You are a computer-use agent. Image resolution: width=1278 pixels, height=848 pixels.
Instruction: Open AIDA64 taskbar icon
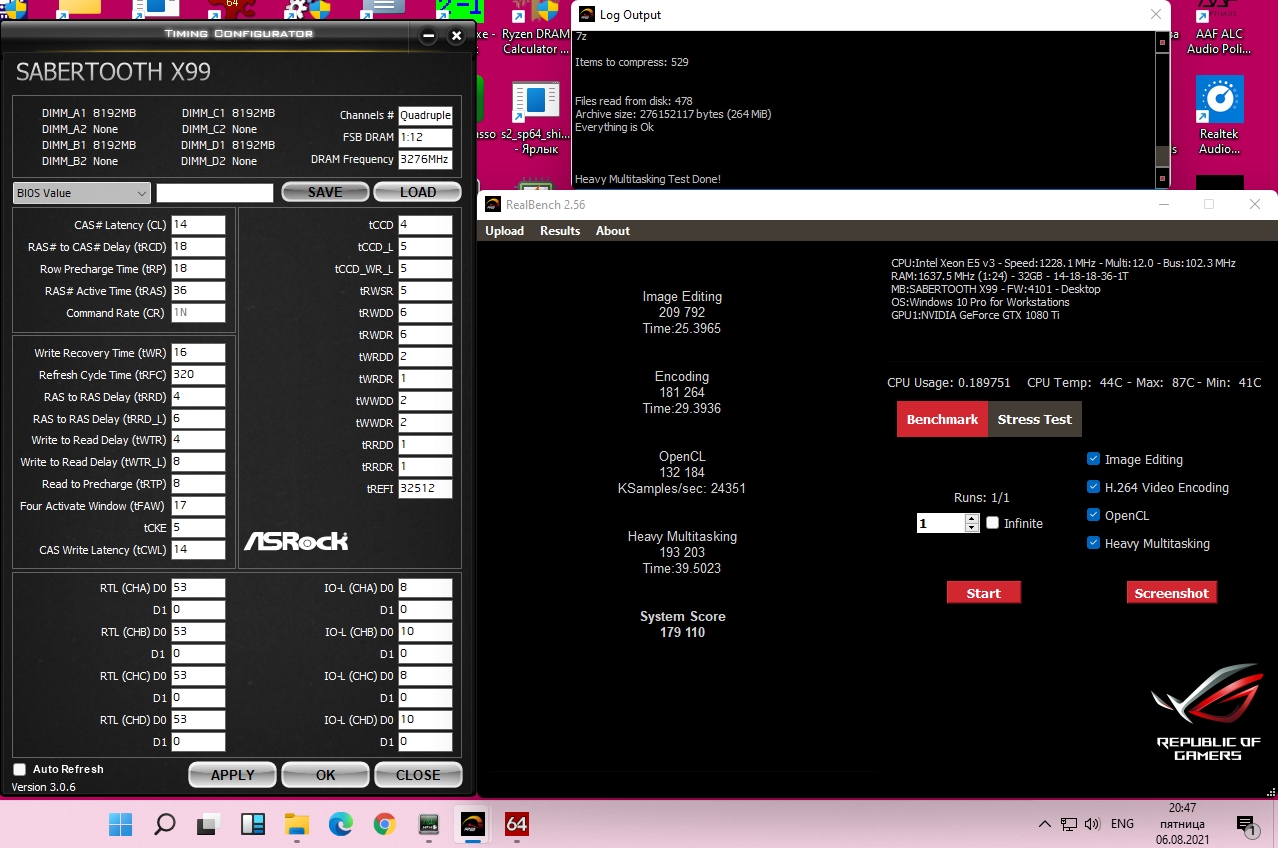[x=516, y=824]
